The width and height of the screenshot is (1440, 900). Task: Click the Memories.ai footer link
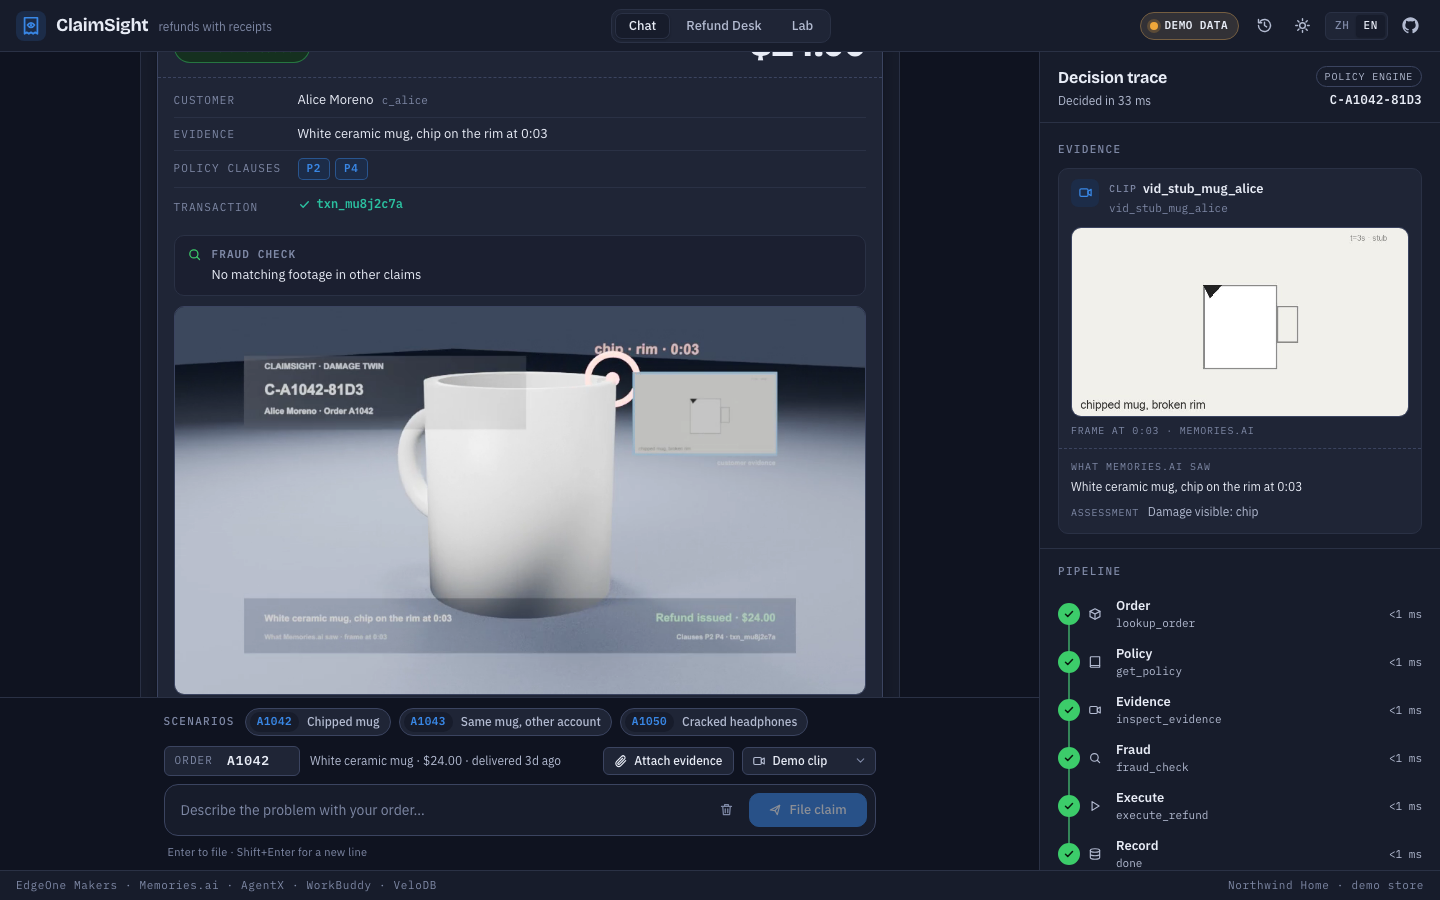coord(179,886)
